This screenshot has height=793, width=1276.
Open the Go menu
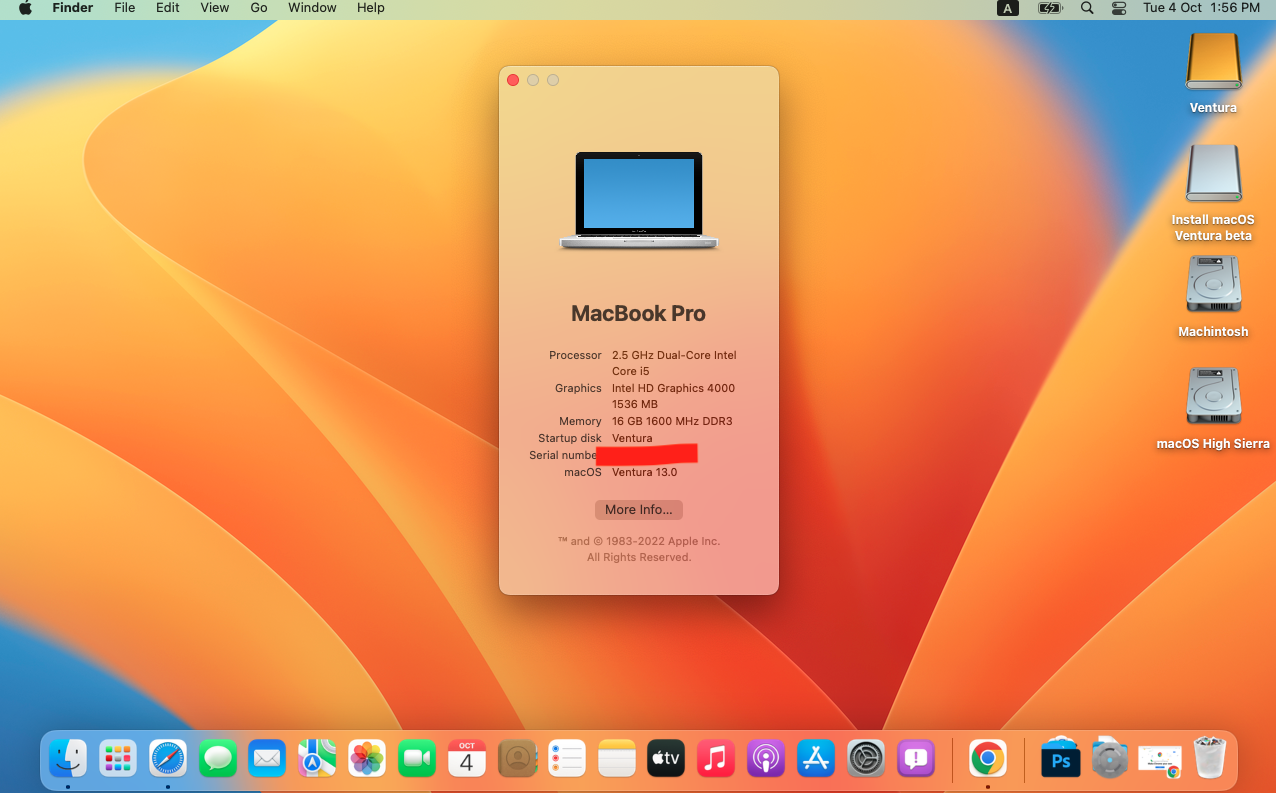point(259,8)
